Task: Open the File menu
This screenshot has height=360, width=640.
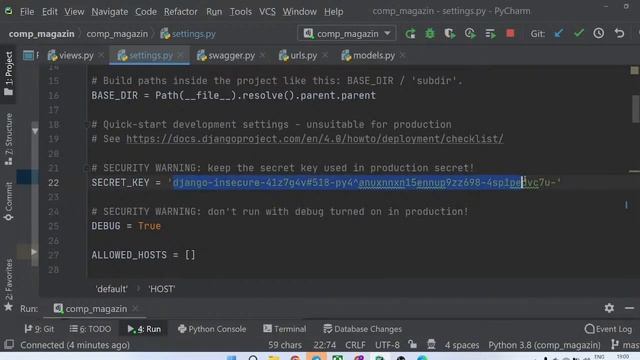Action: coord(27,11)
